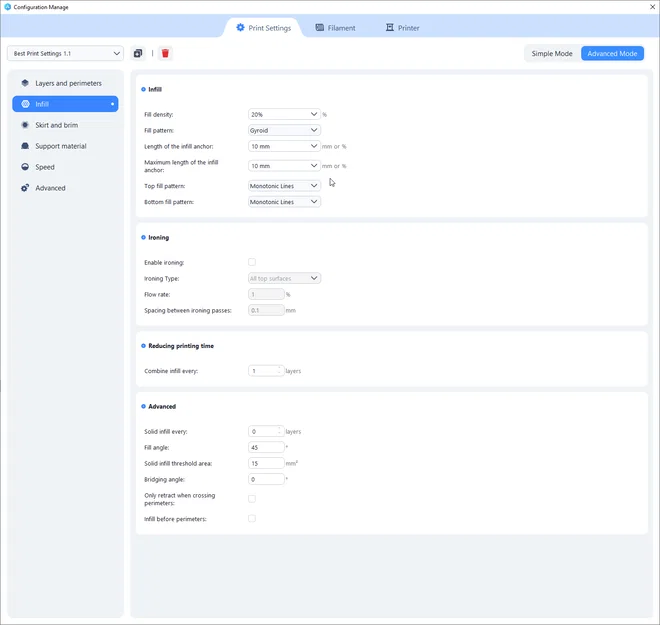Open the Ironing Type dropdown

pos(284,278)
